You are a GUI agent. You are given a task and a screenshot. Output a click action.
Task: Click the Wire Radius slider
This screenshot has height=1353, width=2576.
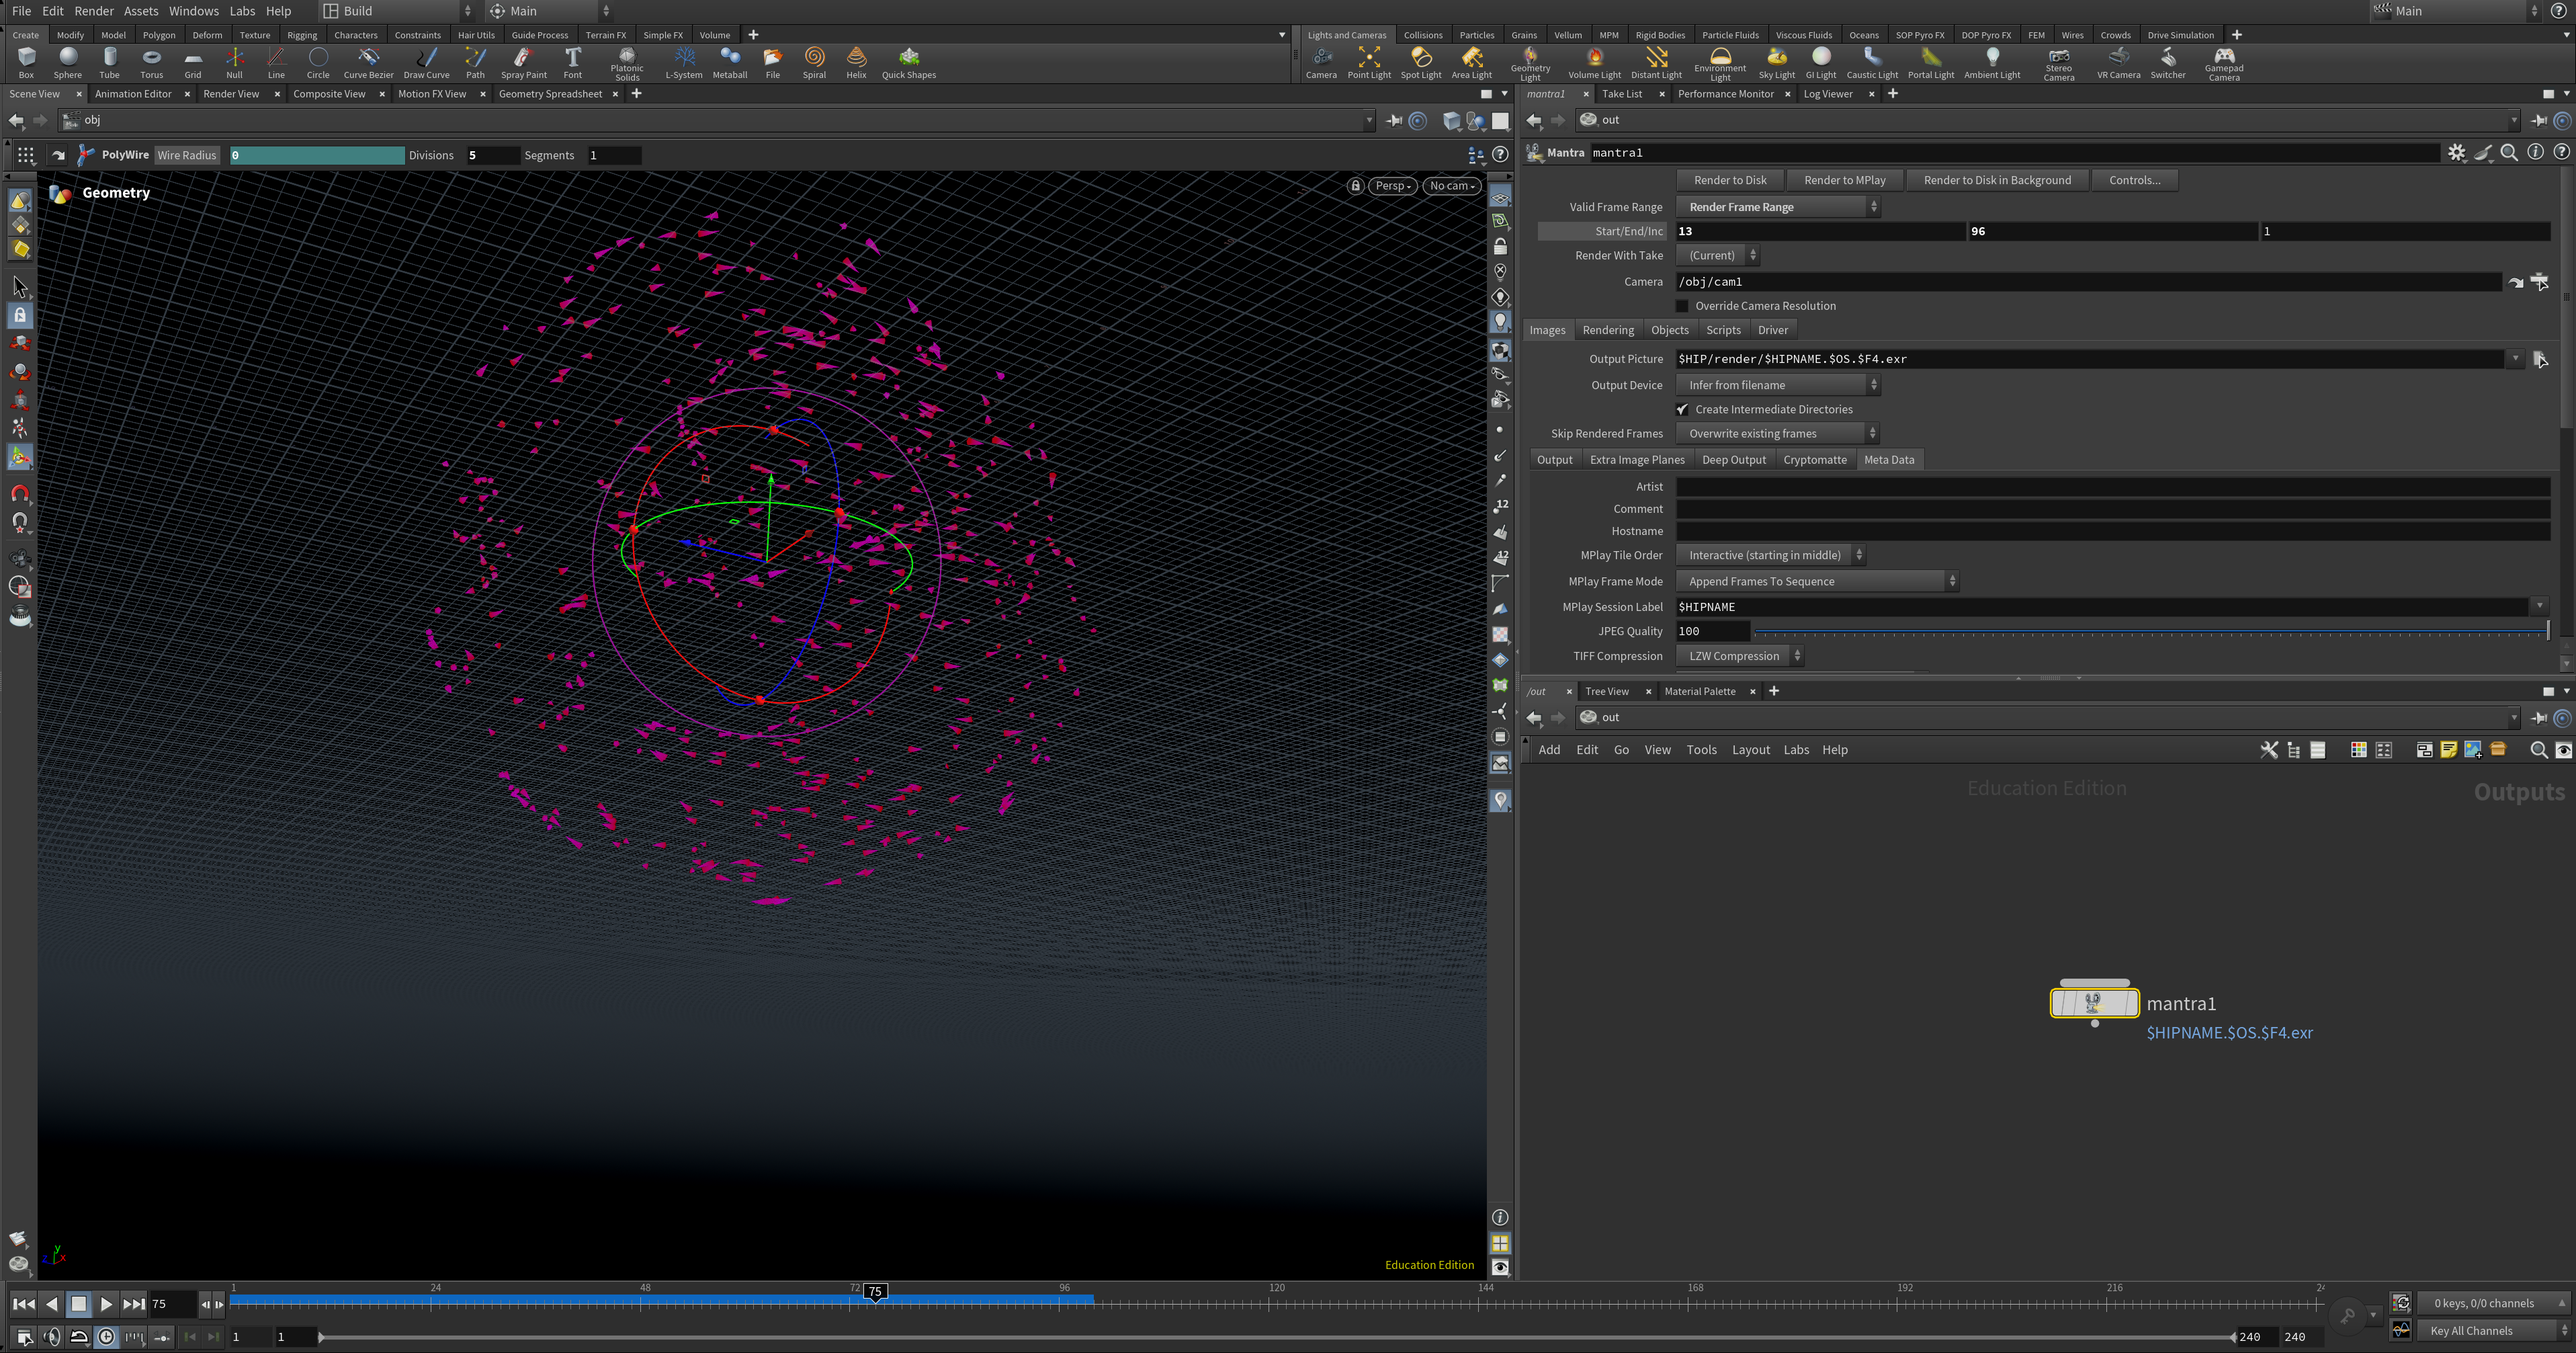317,155
